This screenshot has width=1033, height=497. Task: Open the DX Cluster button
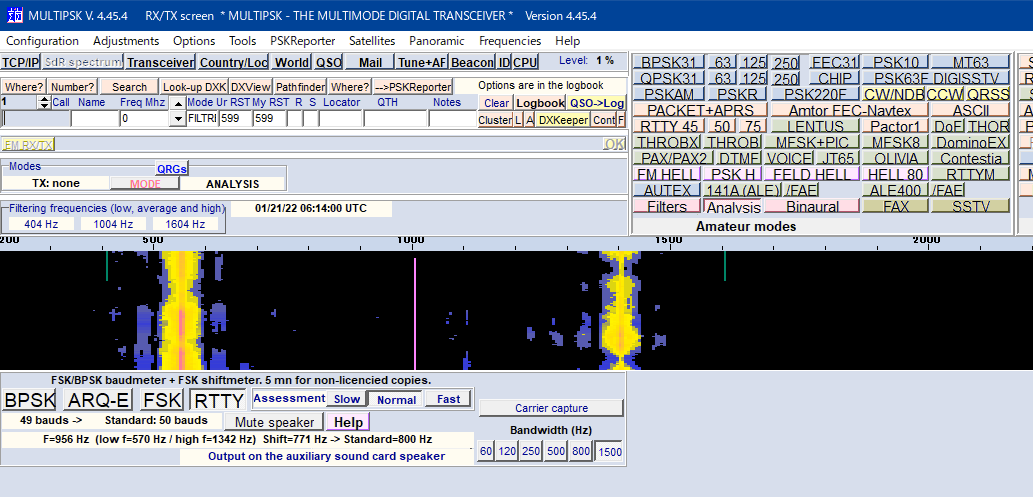(495, 120)
